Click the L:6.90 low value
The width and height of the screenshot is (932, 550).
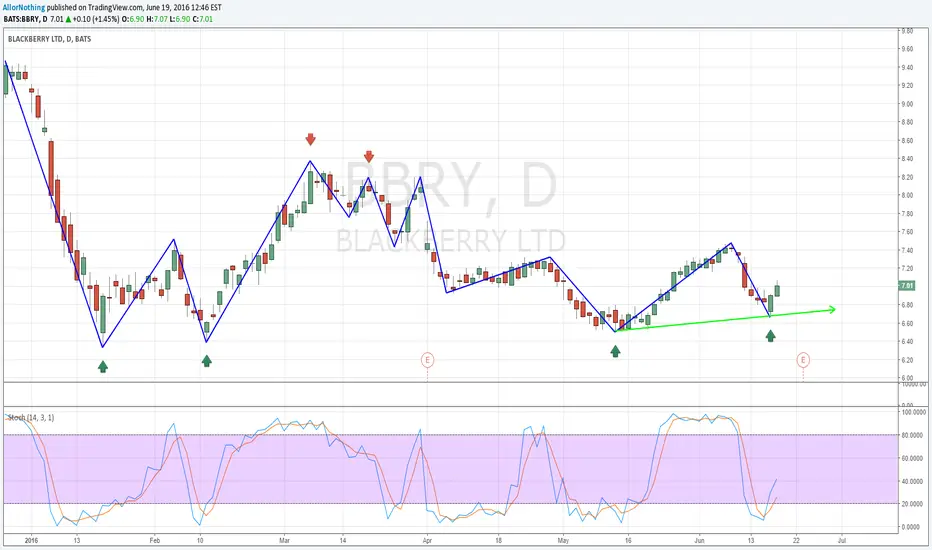(x=180, y=19)
